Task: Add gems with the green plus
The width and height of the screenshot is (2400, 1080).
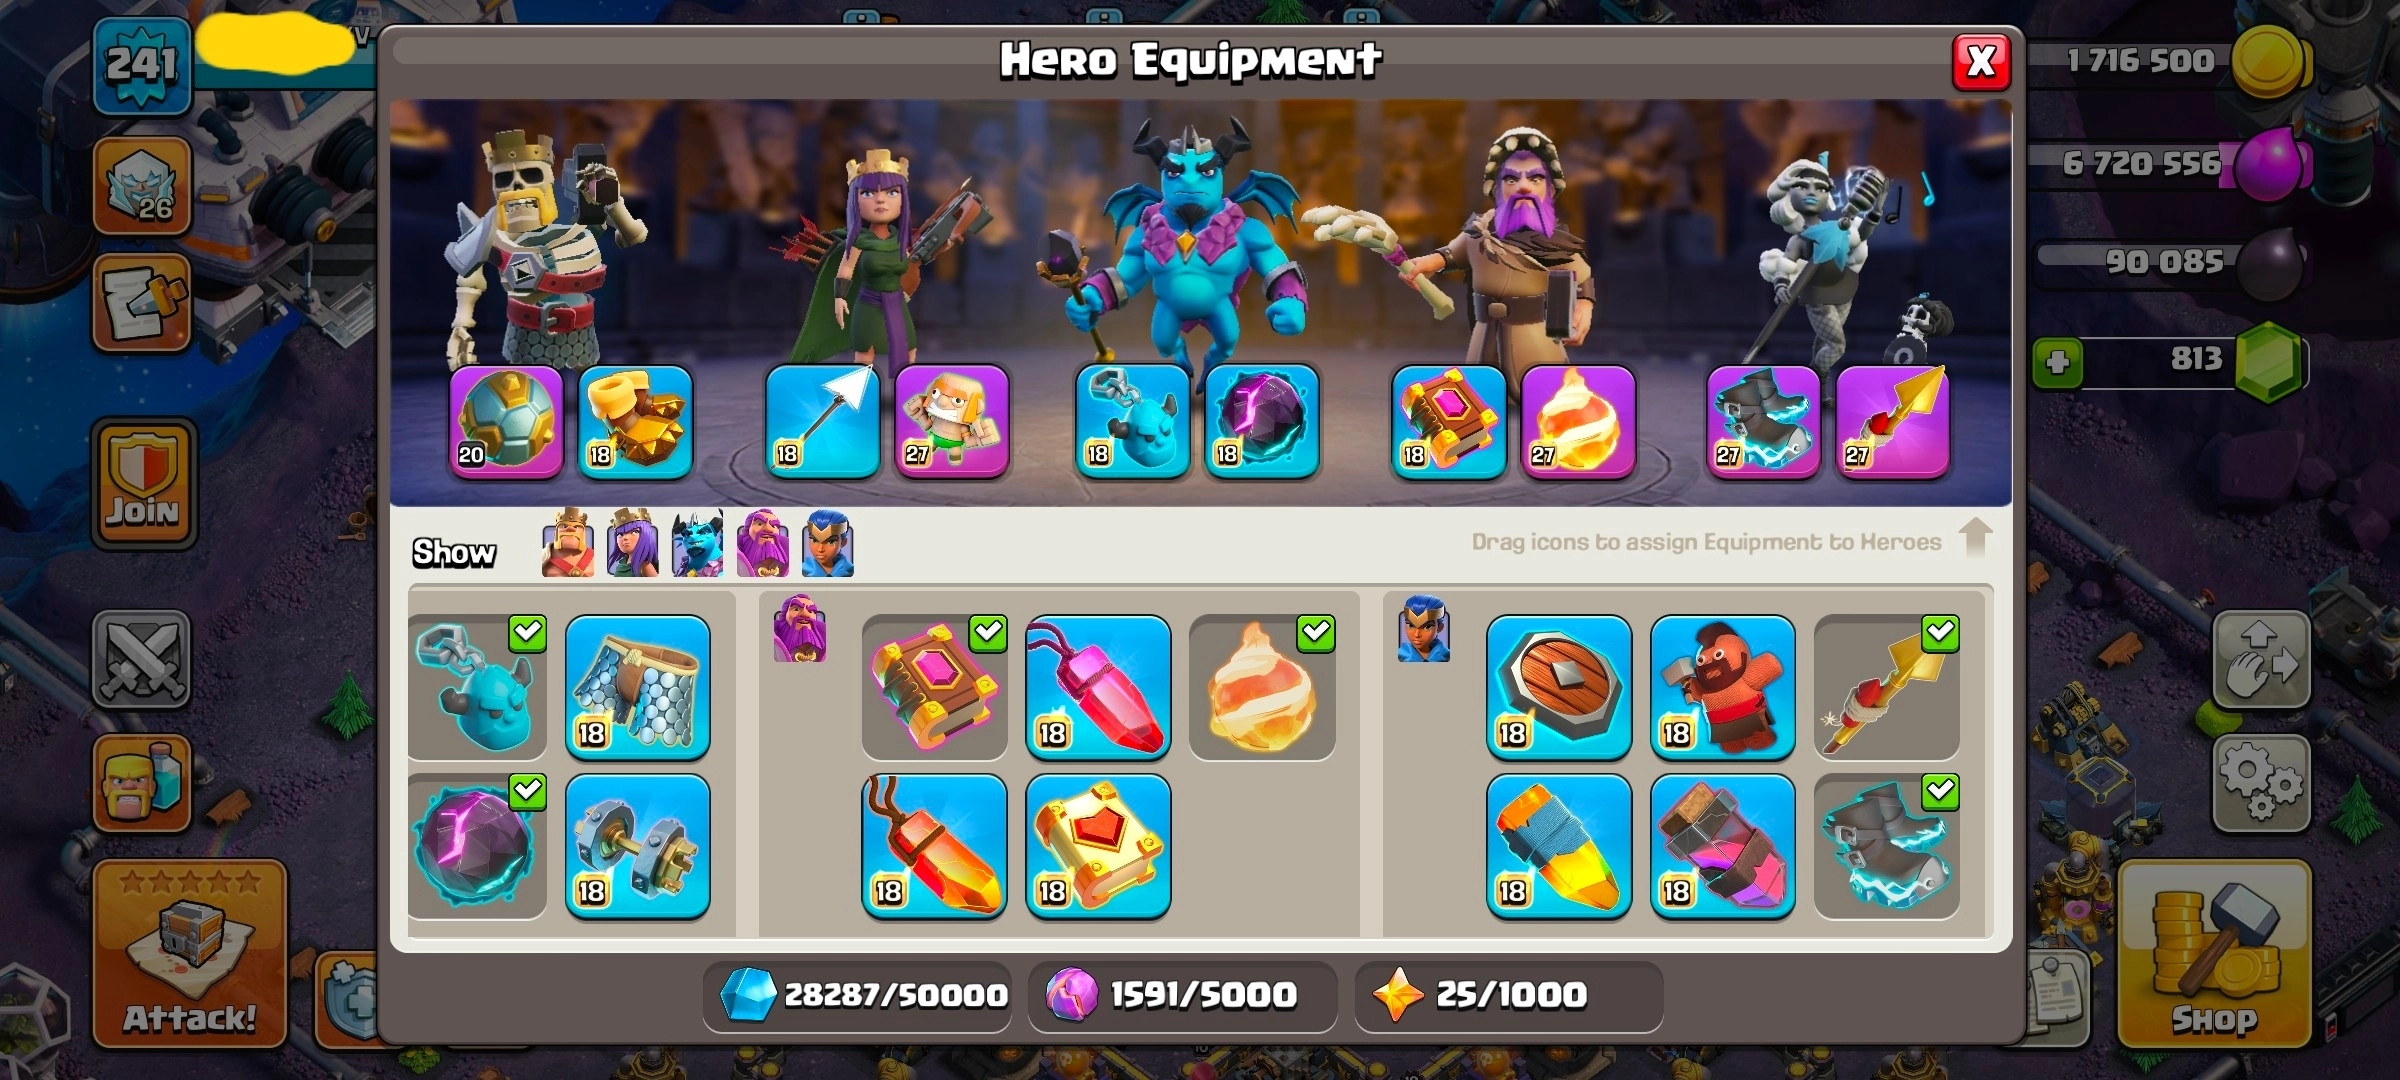Action: (2058, 362)
